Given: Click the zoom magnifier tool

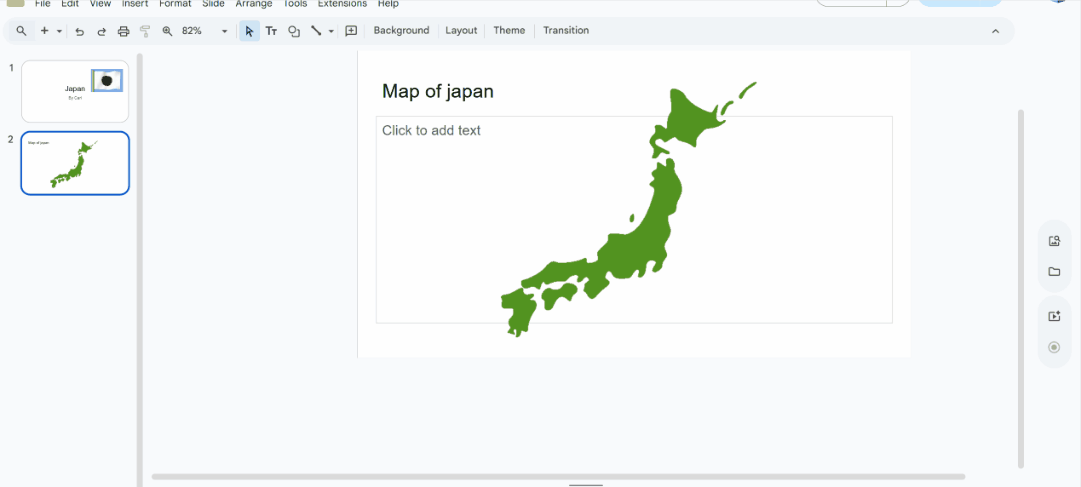Looking at the screenshot, I should (x=167, y=31).
